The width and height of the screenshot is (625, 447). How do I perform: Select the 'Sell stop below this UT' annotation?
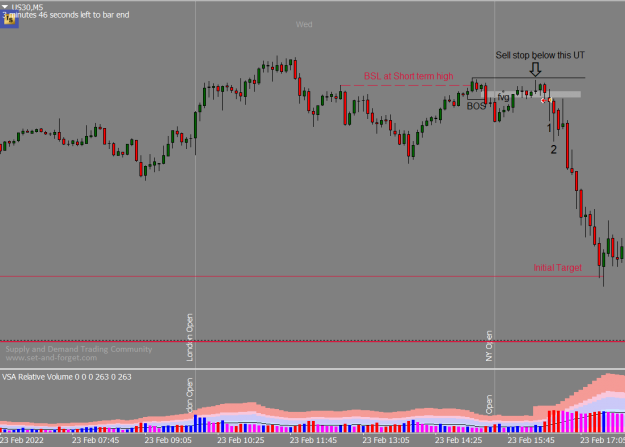point(540,55)
